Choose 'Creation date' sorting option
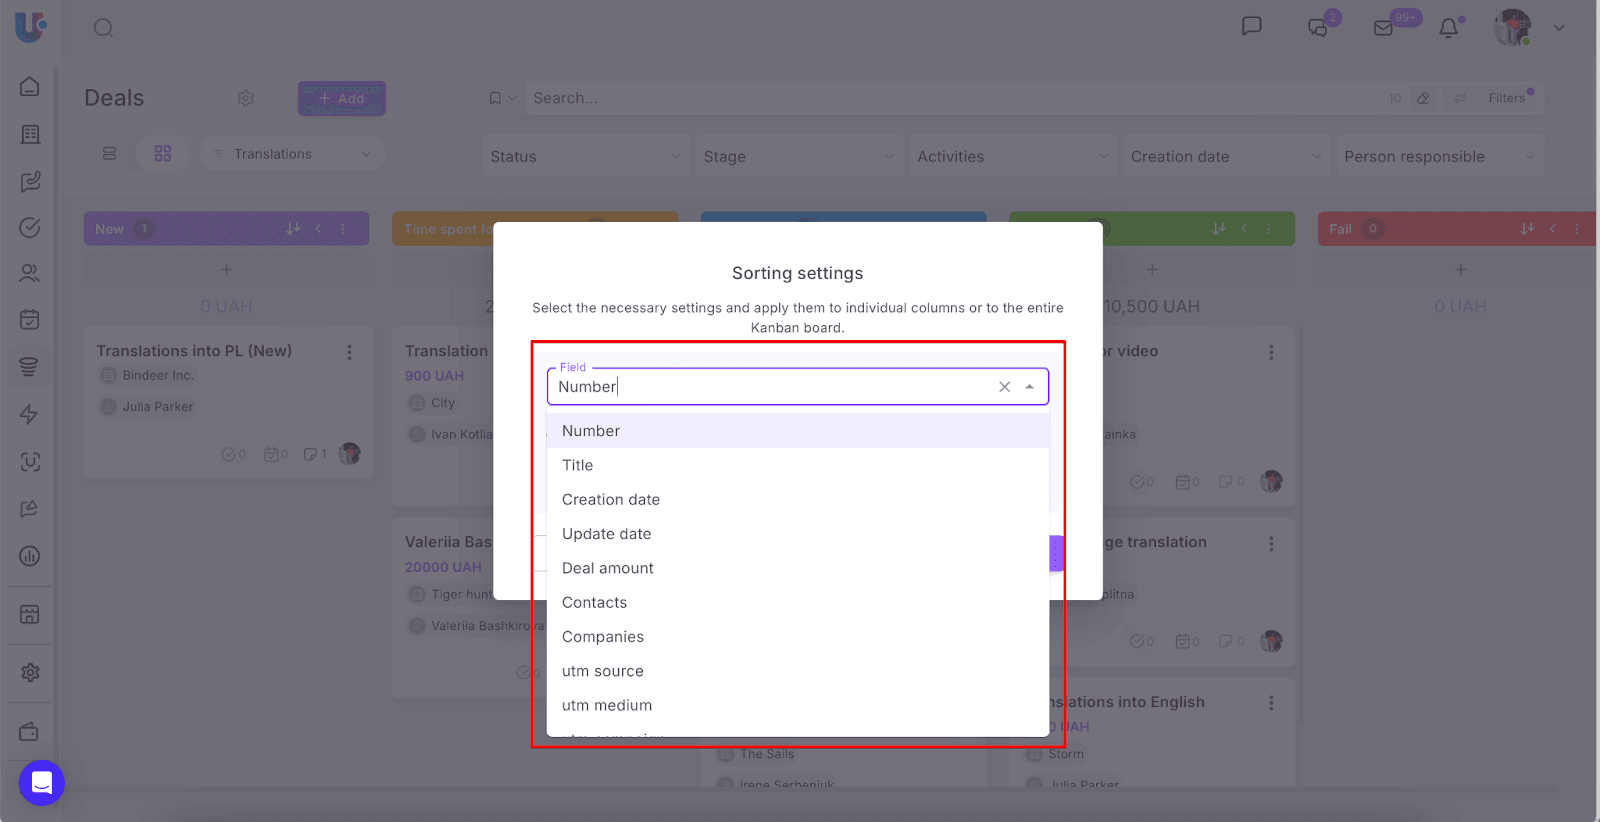Screen dimensions: 1600x822 (x=611, y=500)
